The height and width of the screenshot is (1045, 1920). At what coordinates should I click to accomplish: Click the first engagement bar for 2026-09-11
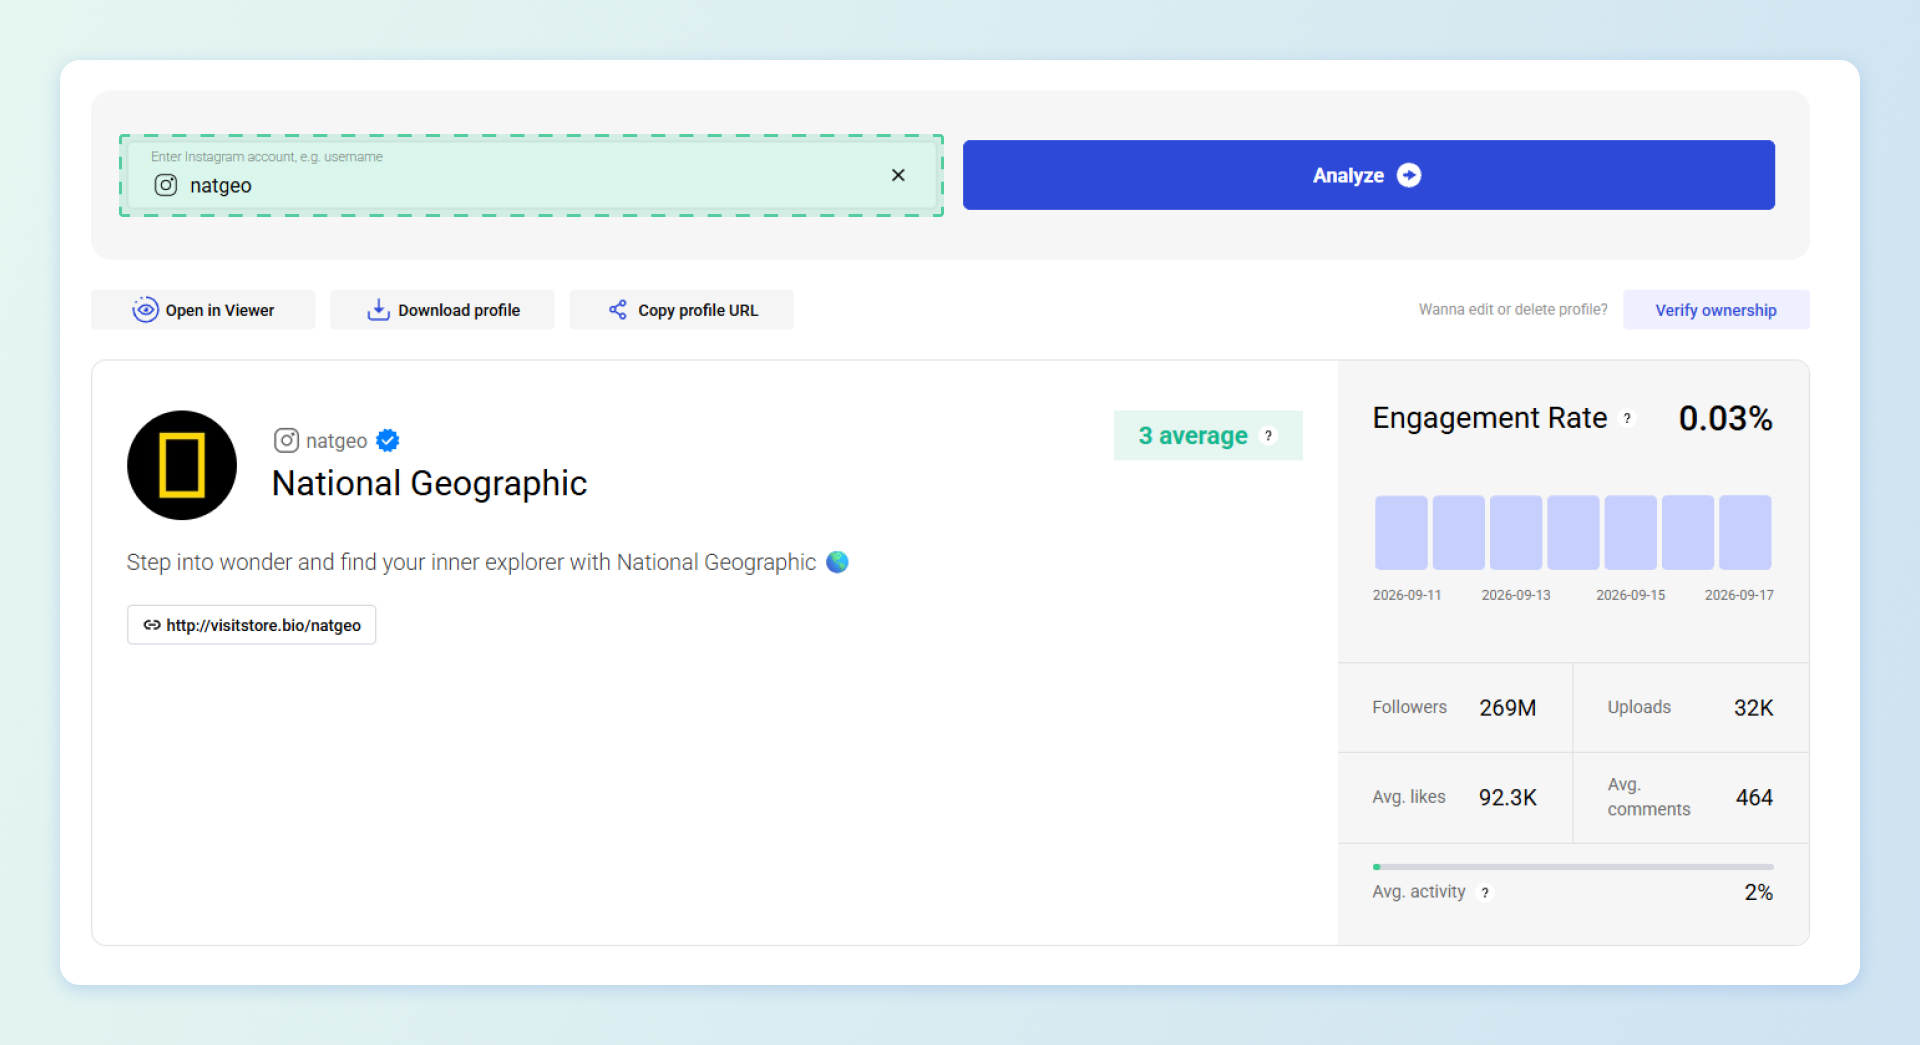coord(1401,532)
